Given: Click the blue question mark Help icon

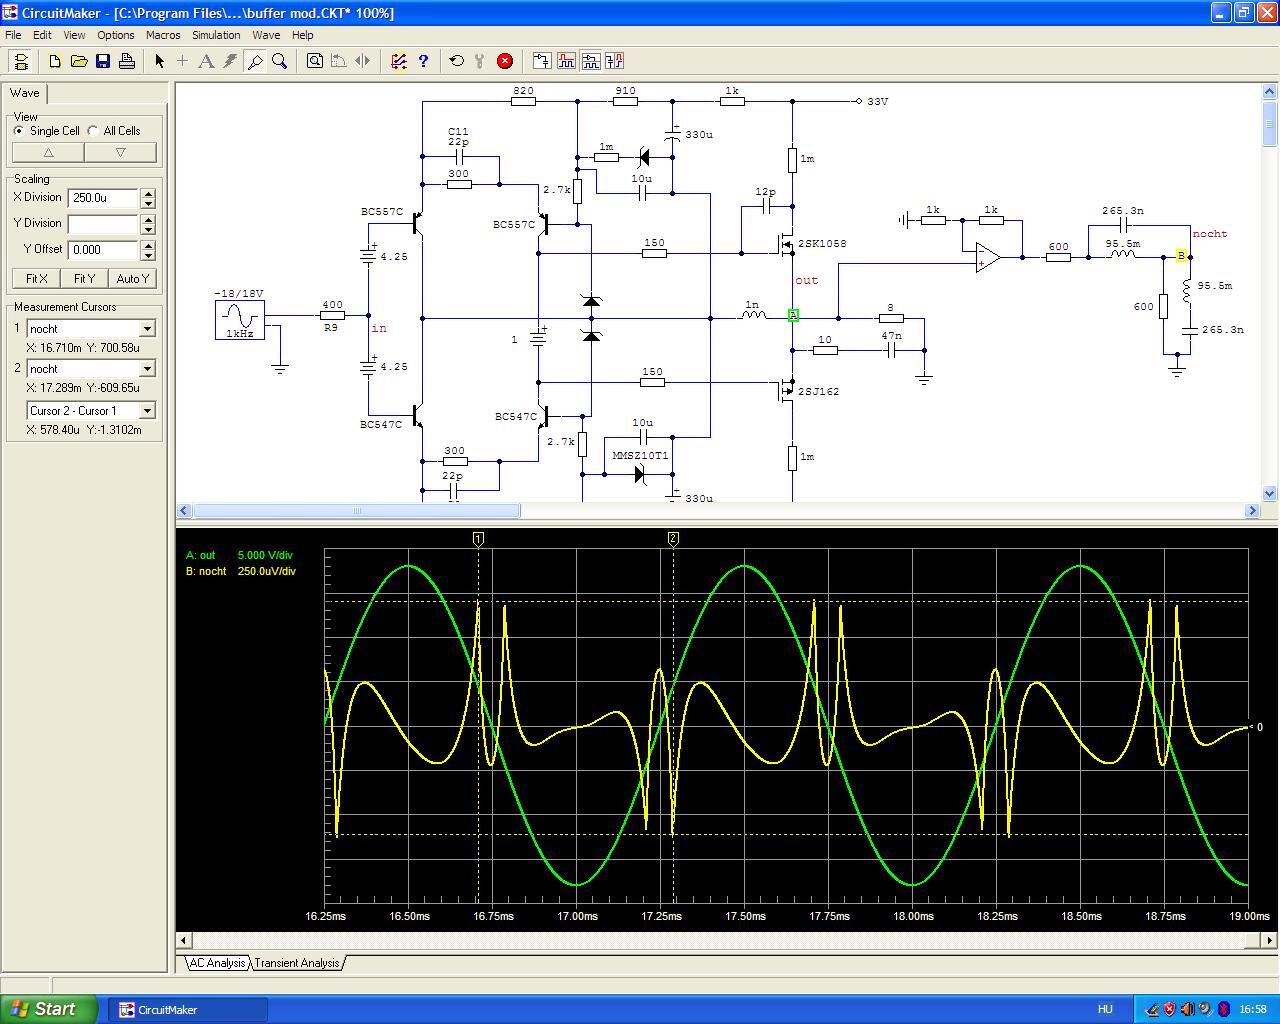Looking at the screenshot, I should (423, 61).
